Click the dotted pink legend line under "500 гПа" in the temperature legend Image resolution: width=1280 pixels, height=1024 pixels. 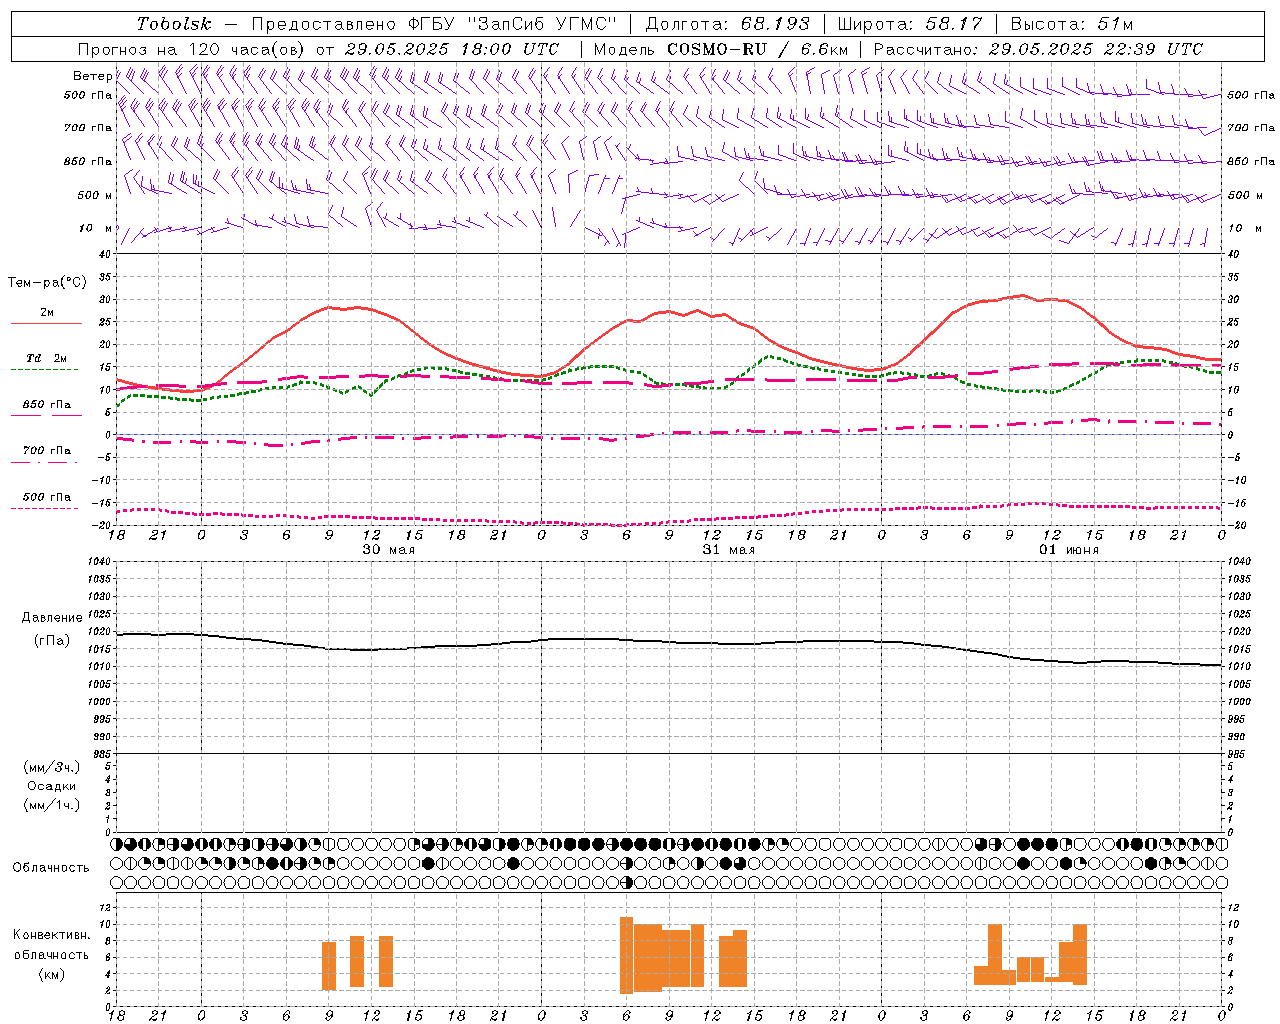pos(44,508)
